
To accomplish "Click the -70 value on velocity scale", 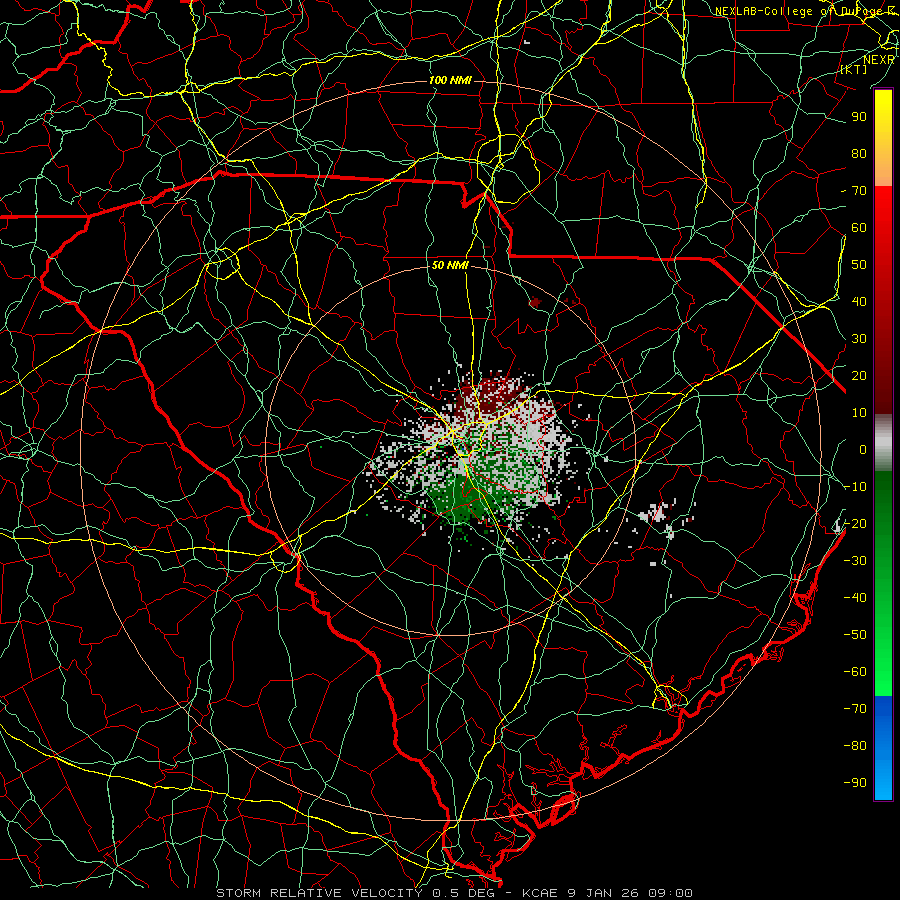I will (855, 709).
